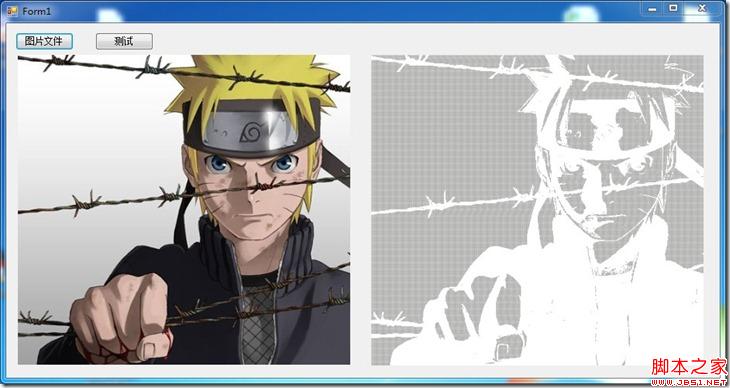Click the 图片文件 button
Screen dimensions: 730x388
[44, 41]
